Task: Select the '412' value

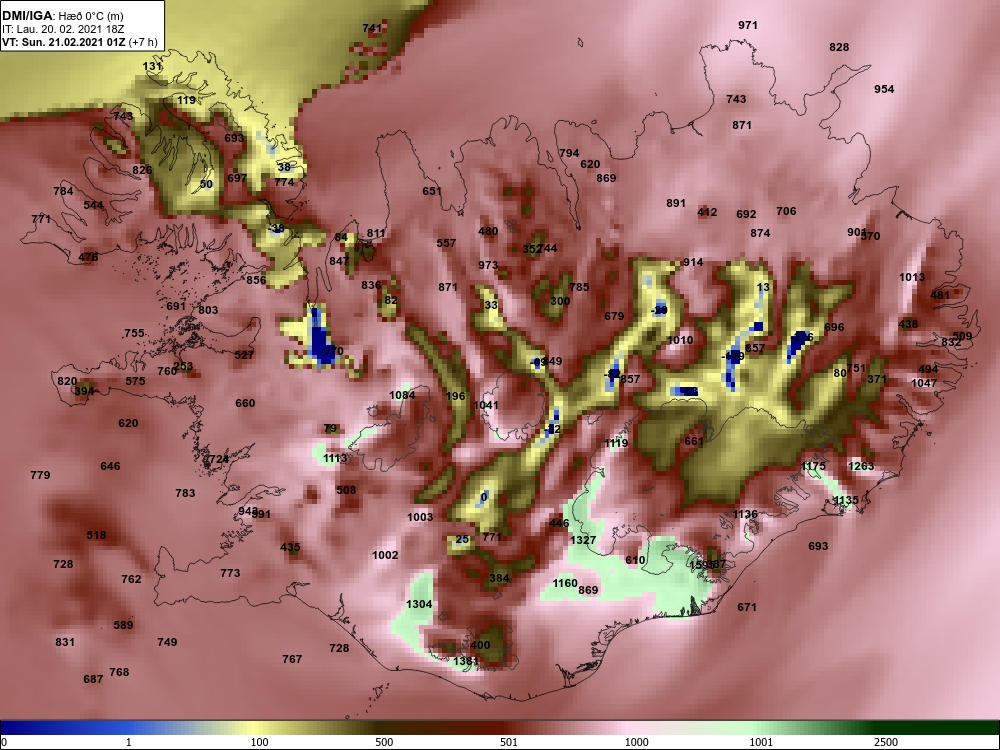Action: [x=707, y=212]
